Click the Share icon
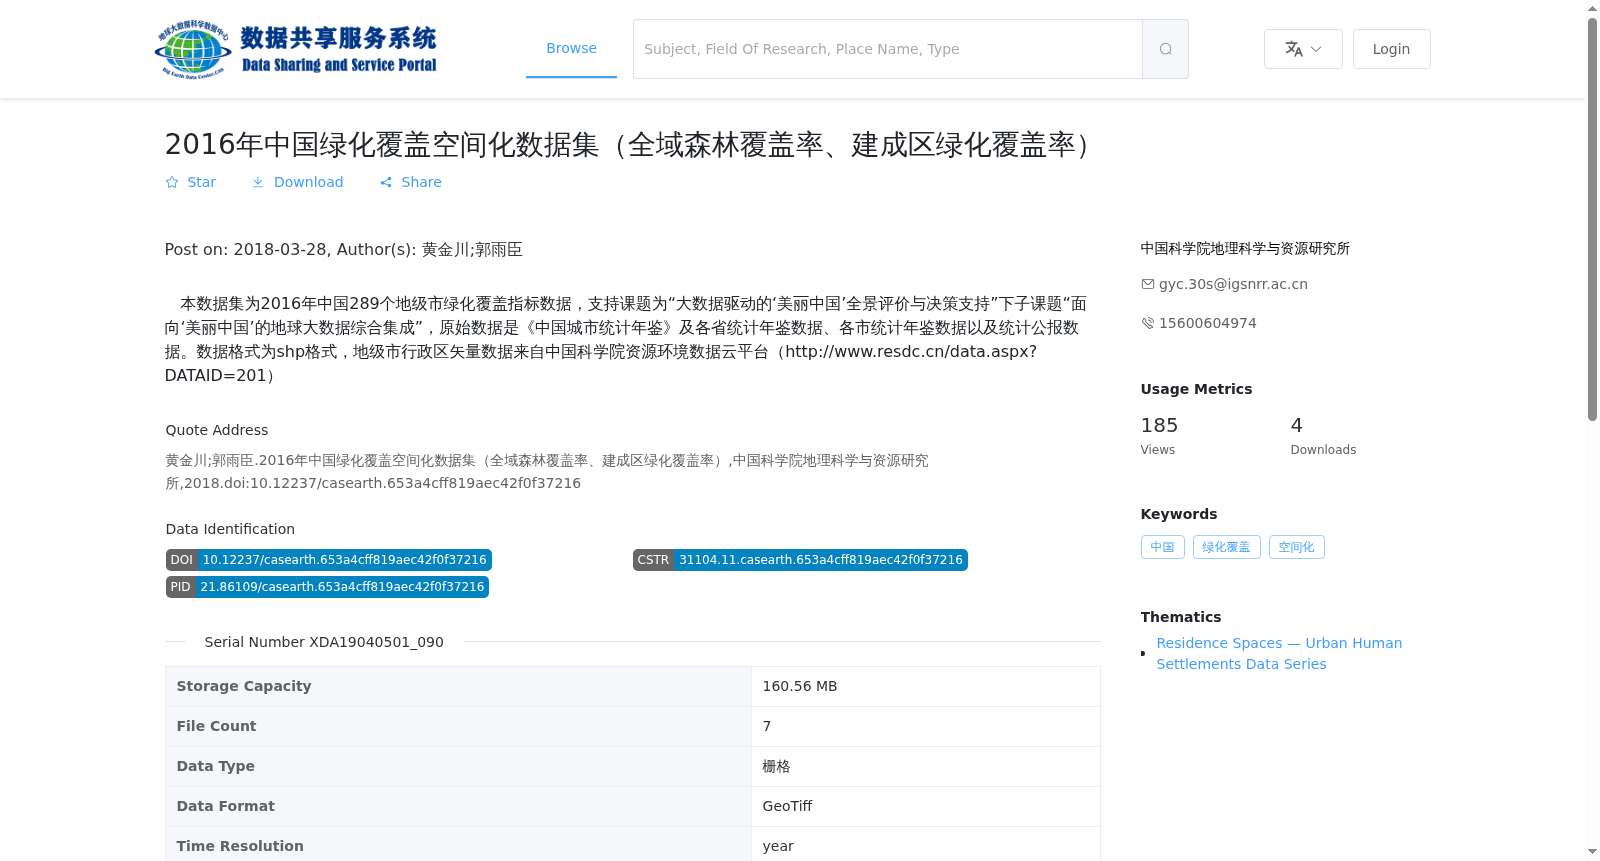 pyautogui.click(x=386, y=182)
